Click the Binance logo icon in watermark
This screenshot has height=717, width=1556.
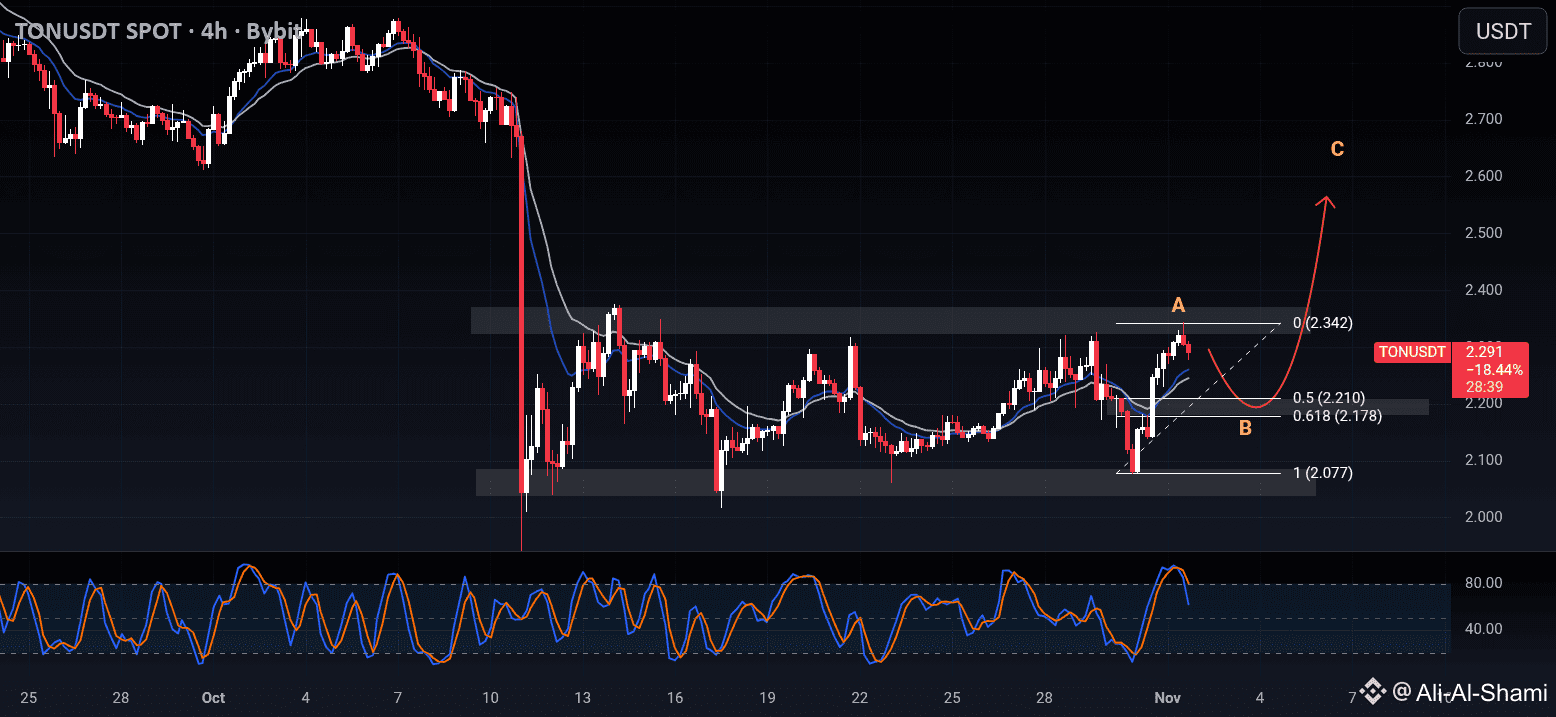1373,690
